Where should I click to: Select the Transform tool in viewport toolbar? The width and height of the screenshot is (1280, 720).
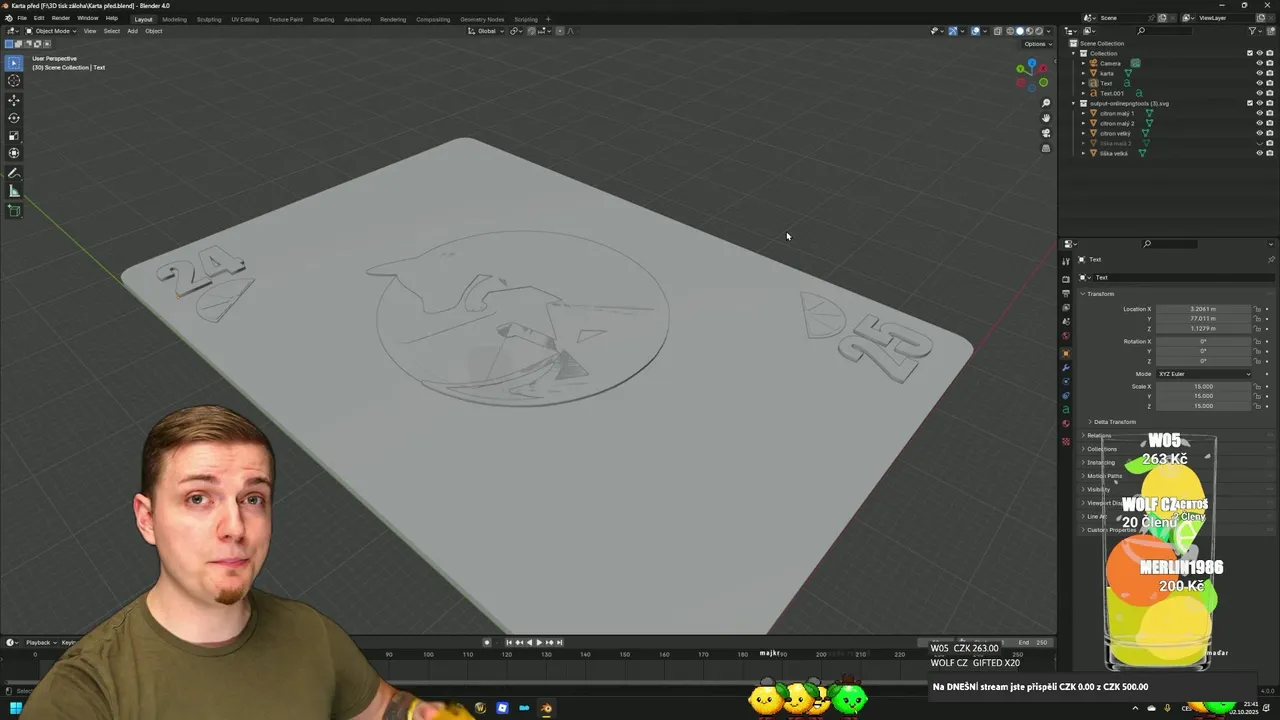(x=14, y=153)
